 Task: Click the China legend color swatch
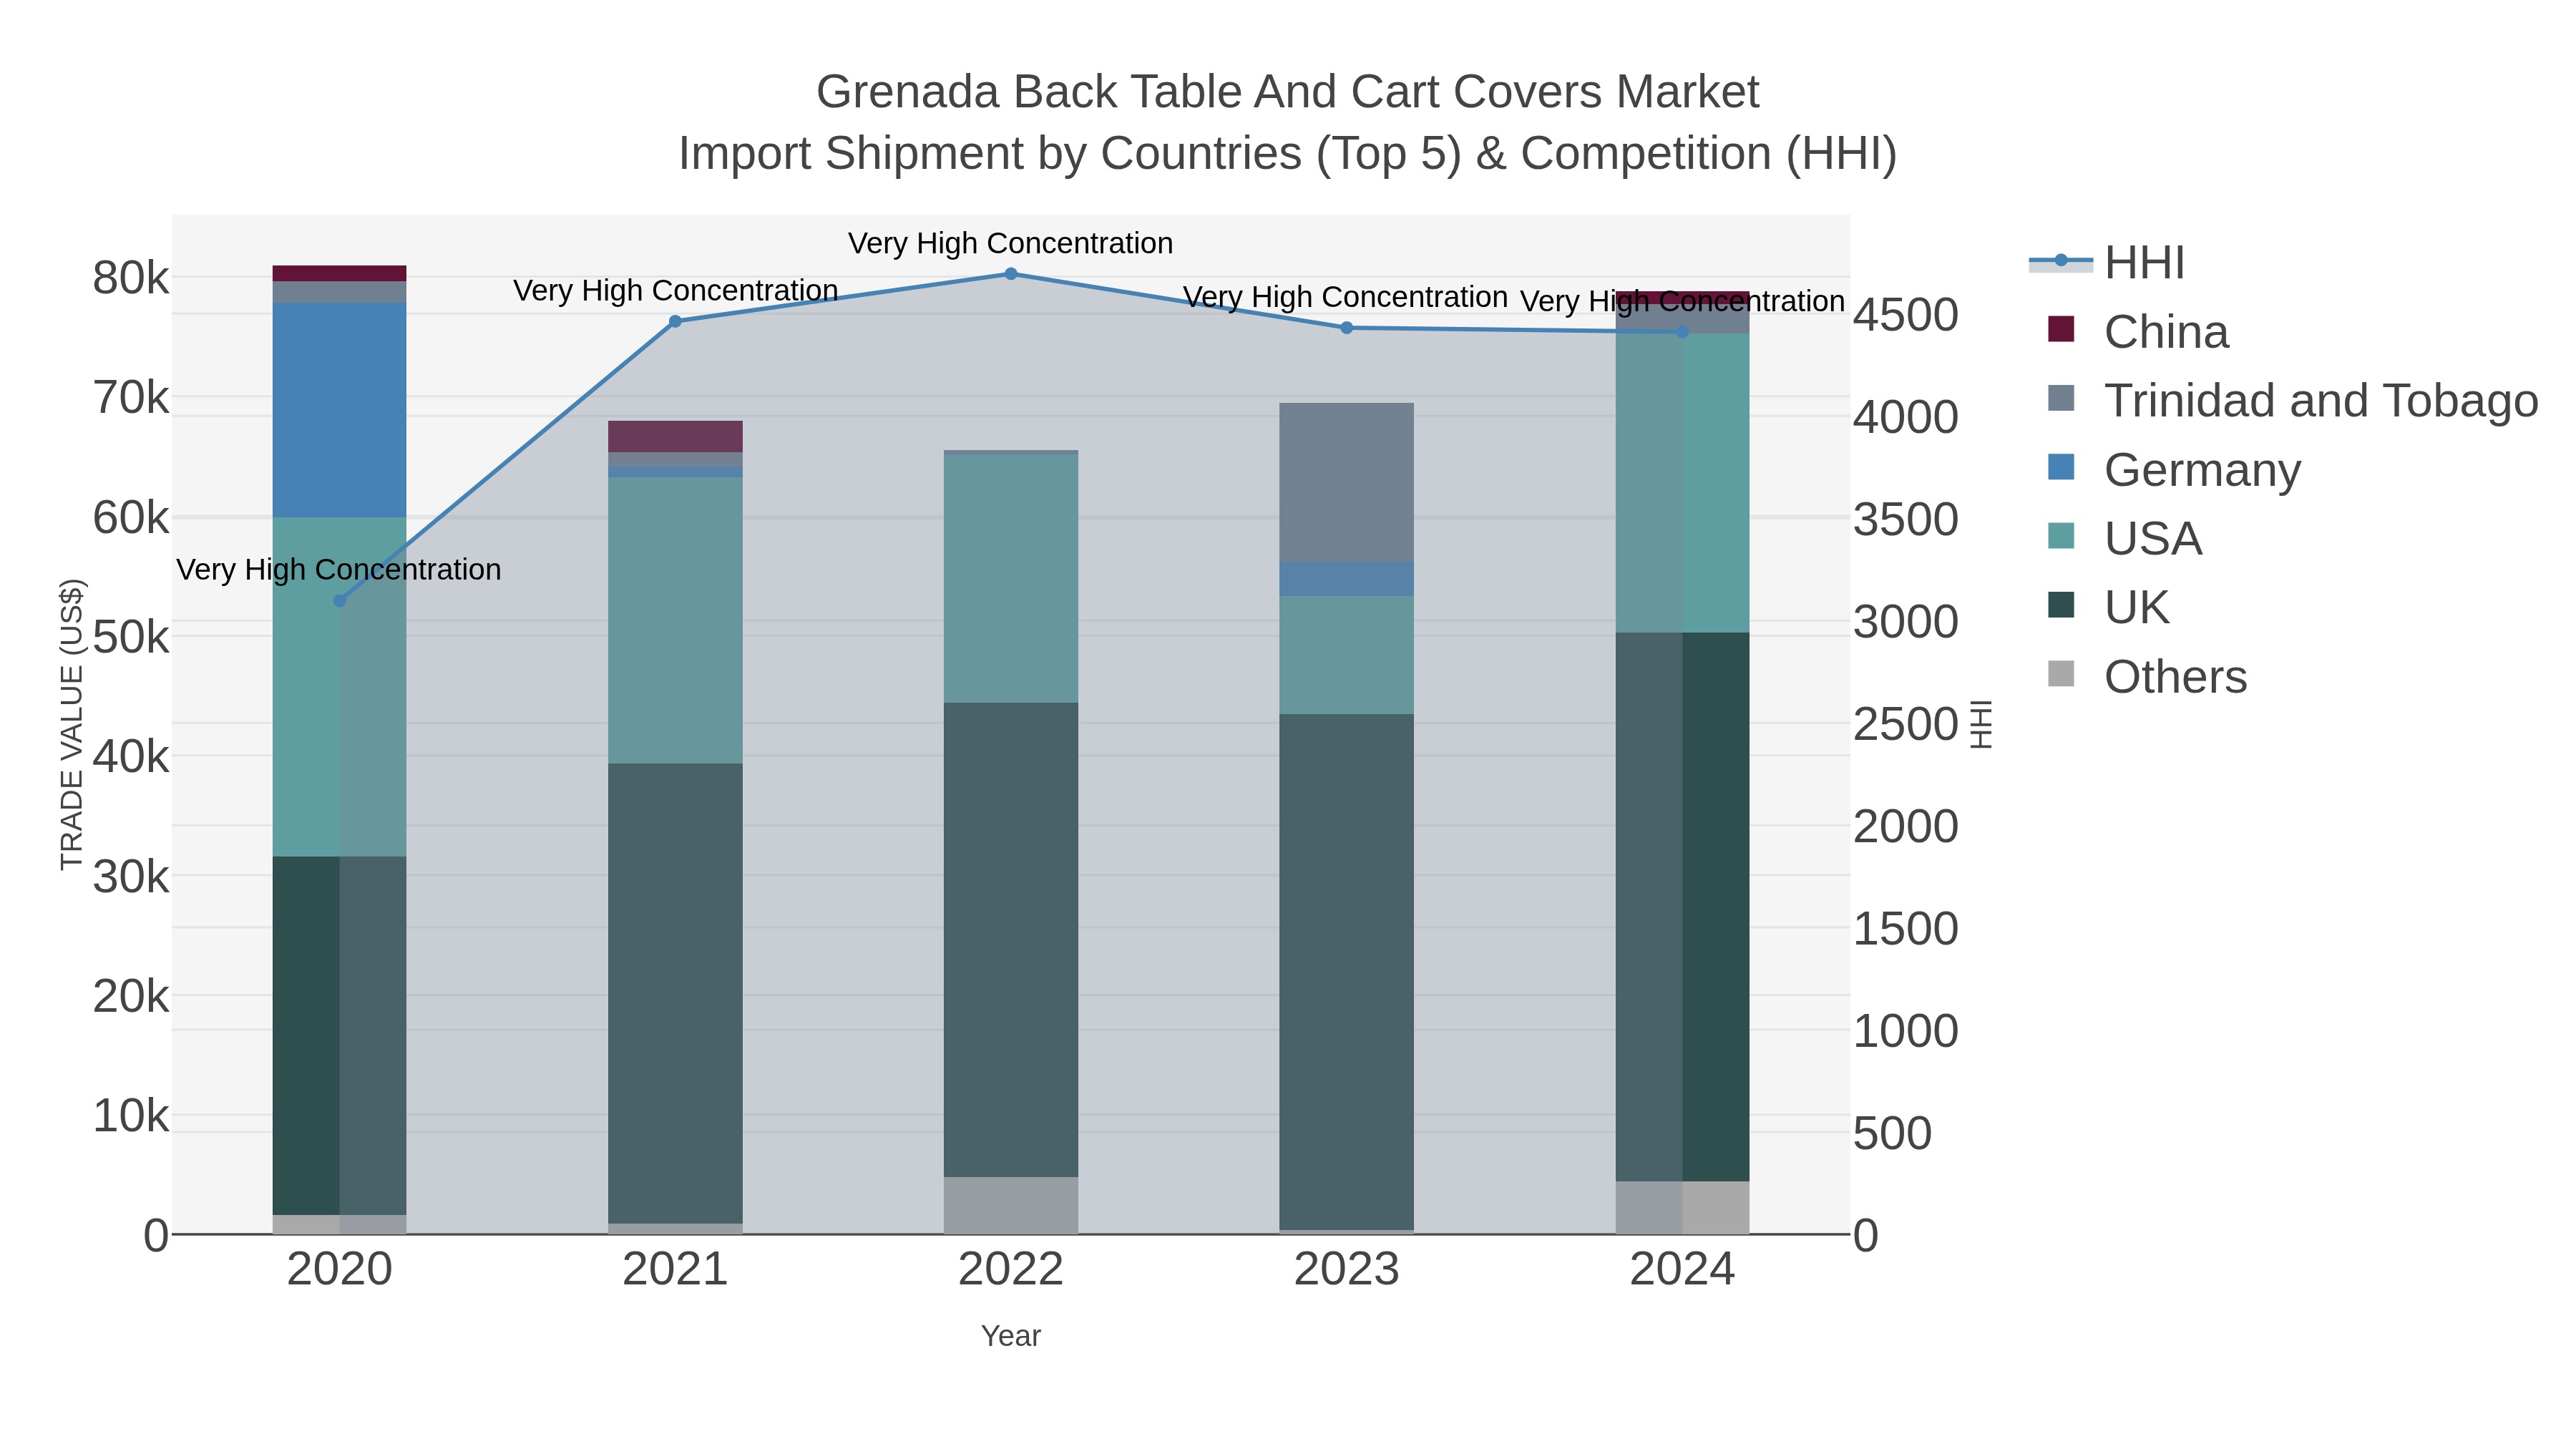tap(2061, 329)
